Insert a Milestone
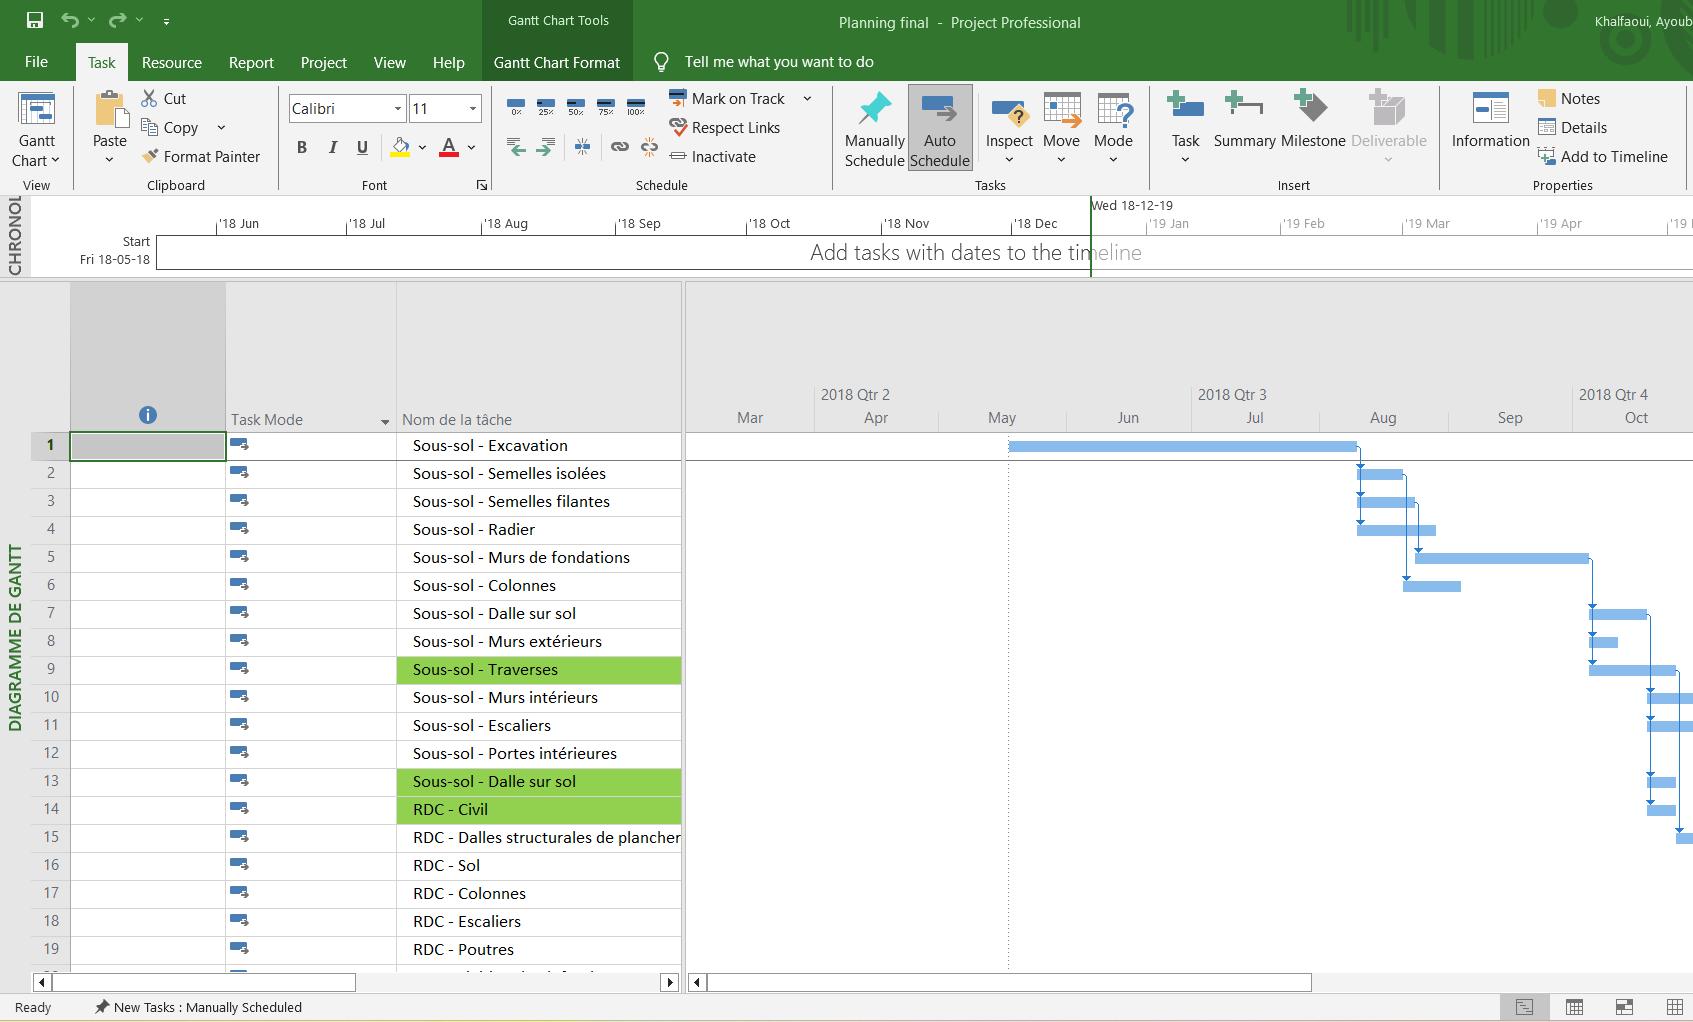Image resolution: width=1693 pixels, height=1022 pixels. [x=1313, y=120]
